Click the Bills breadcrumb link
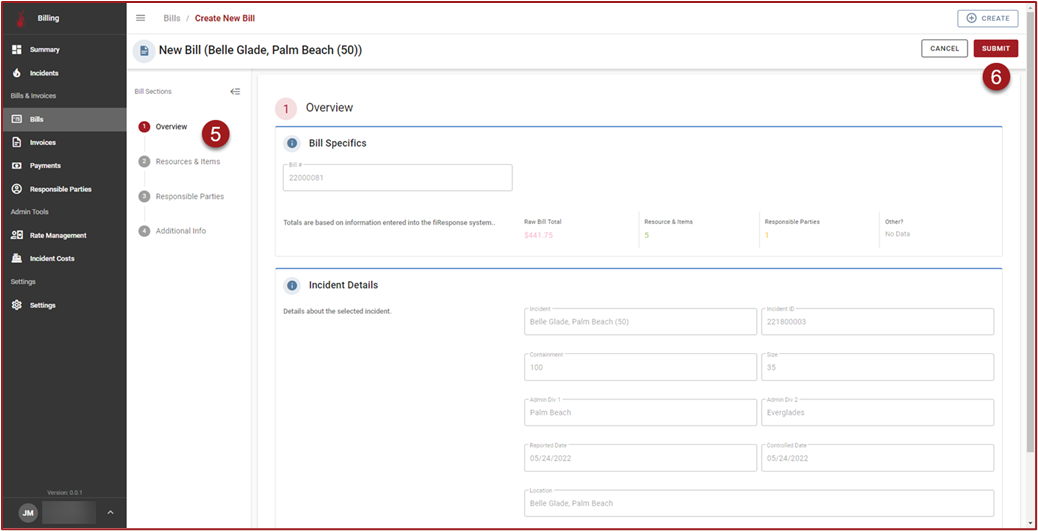The image size is (1038, 531). click(x=172, y=18)
